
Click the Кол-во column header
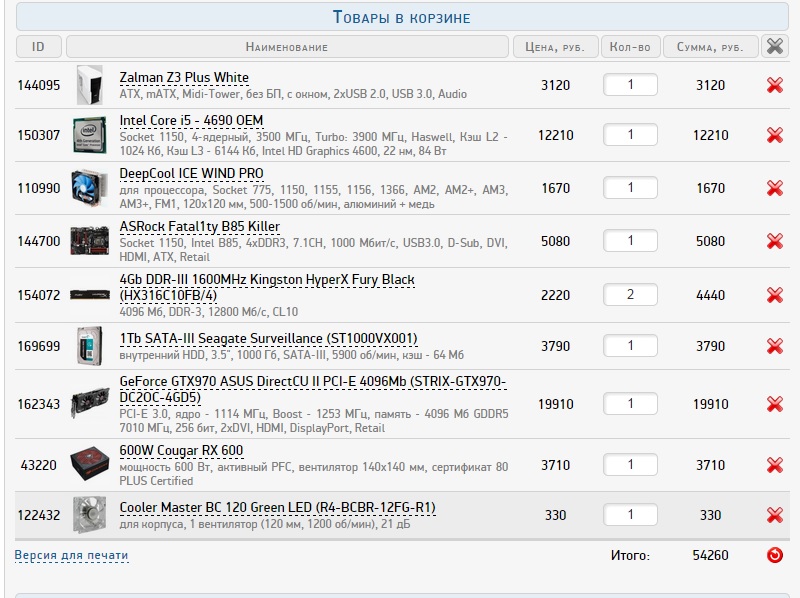point(630,46)
